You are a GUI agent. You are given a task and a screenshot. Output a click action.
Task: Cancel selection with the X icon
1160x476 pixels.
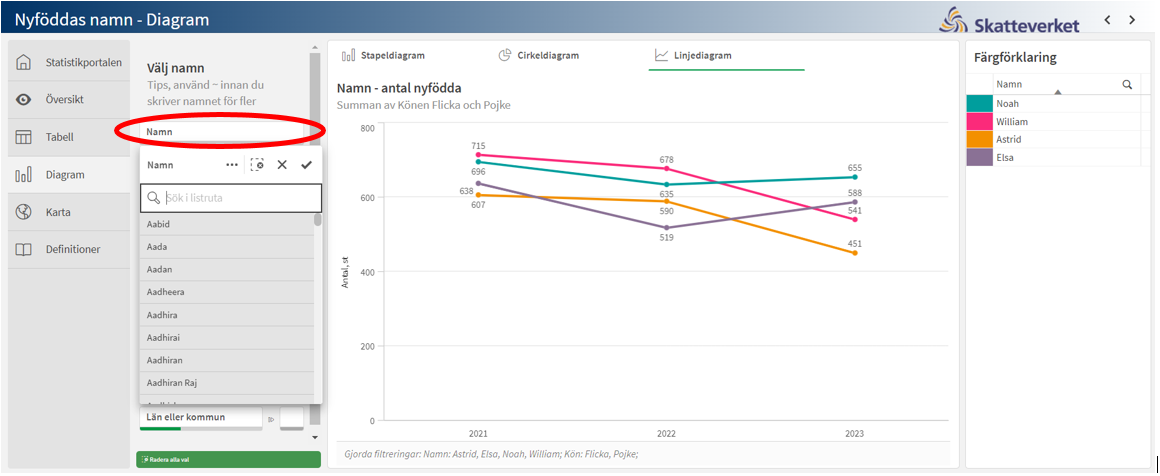pyautogui.click(x=282, y=165)
